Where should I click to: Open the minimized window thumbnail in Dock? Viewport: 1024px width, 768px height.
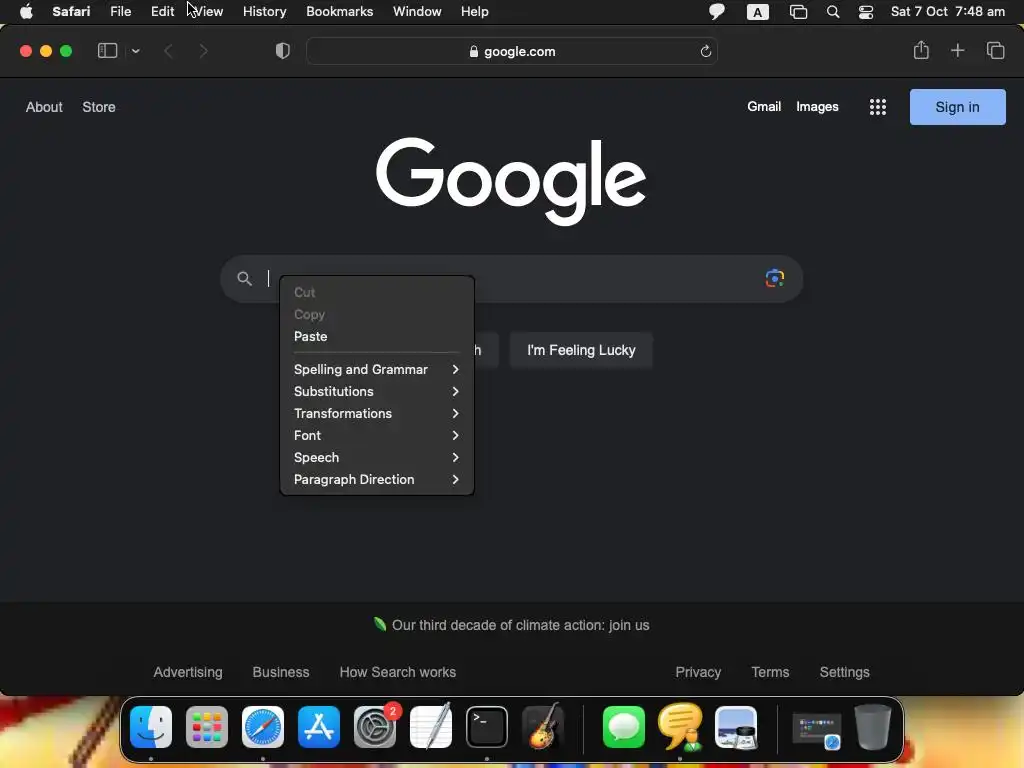[816, 730]
